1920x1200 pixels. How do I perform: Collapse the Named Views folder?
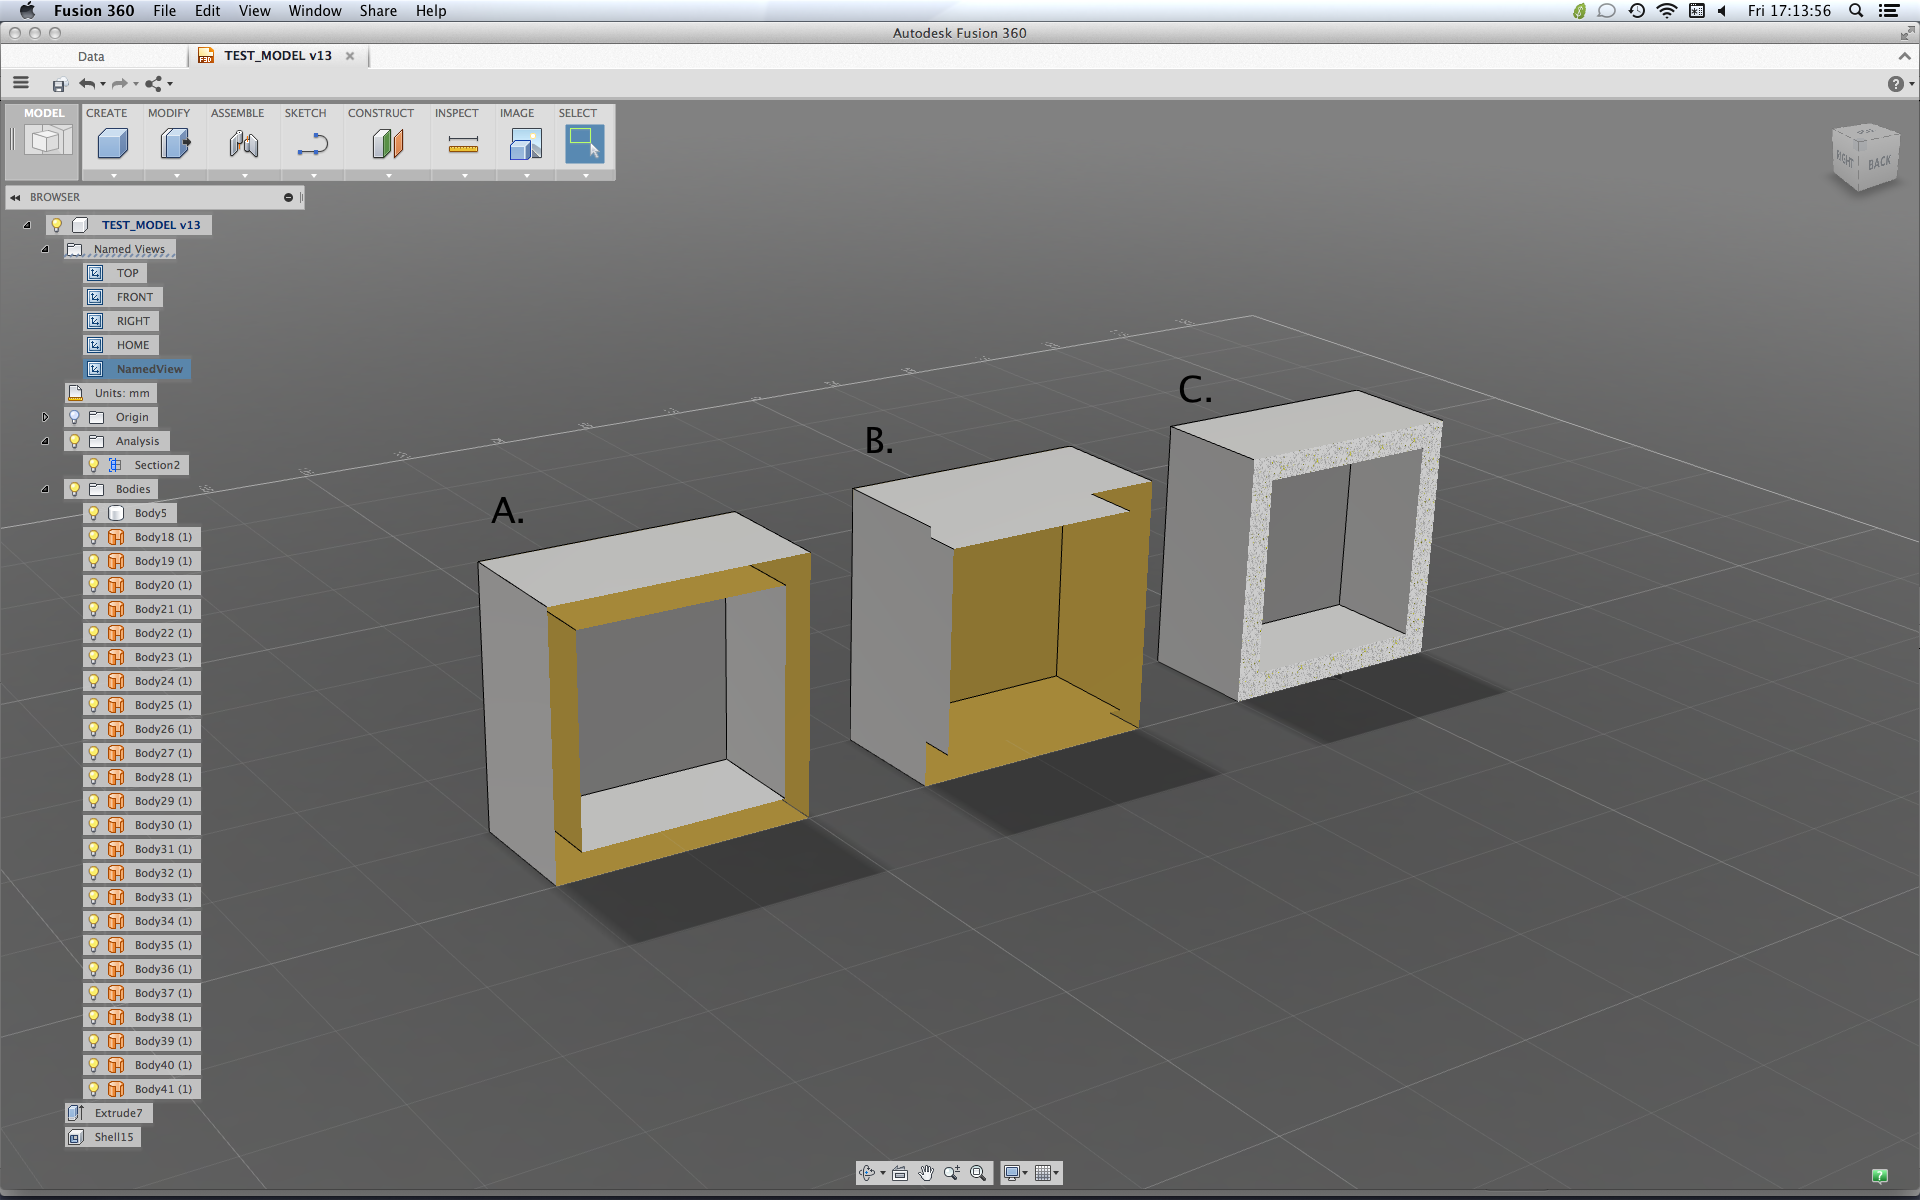45,249
